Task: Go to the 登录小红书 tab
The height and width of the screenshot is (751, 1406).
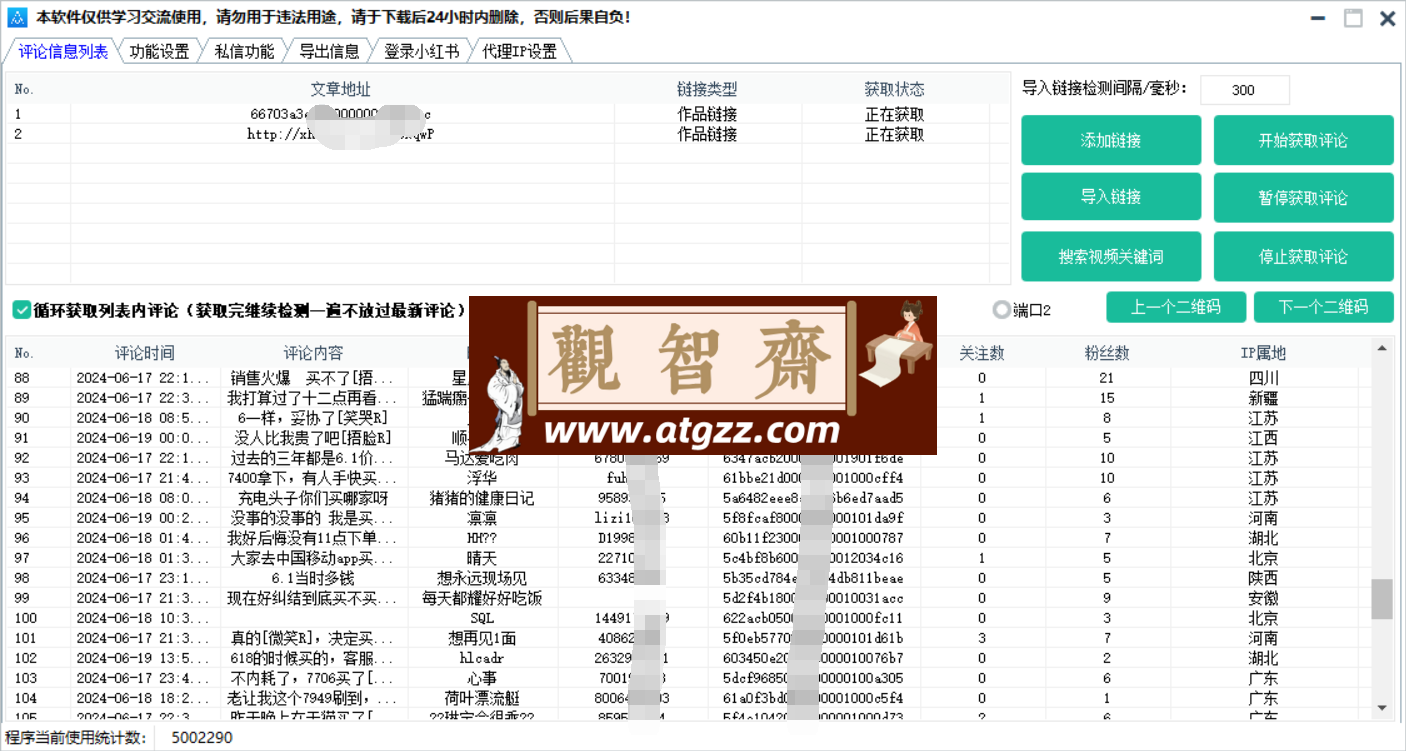Action: [421, 52]
